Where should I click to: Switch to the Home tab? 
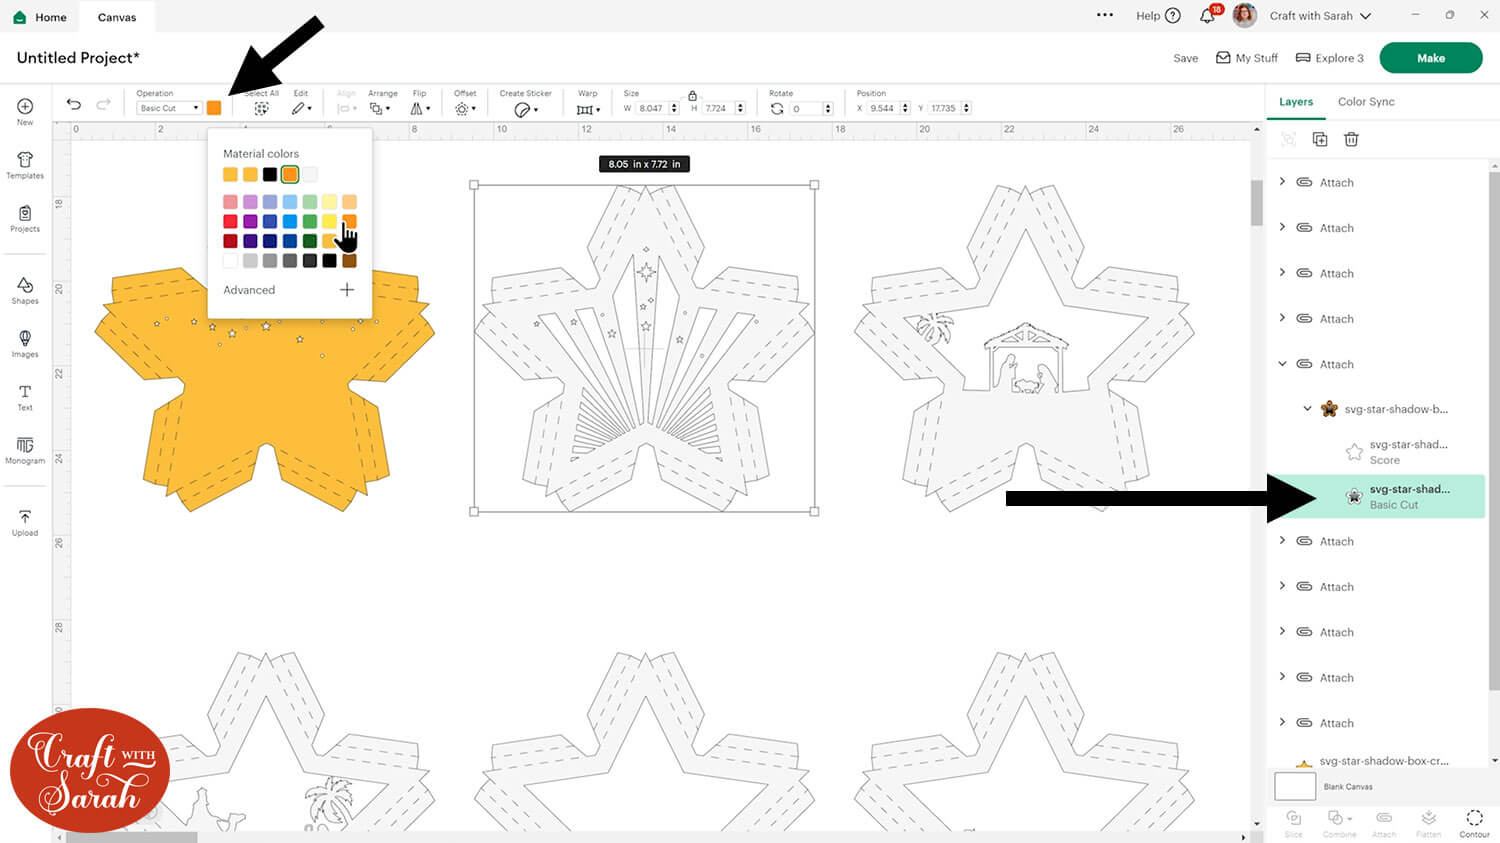42,17
